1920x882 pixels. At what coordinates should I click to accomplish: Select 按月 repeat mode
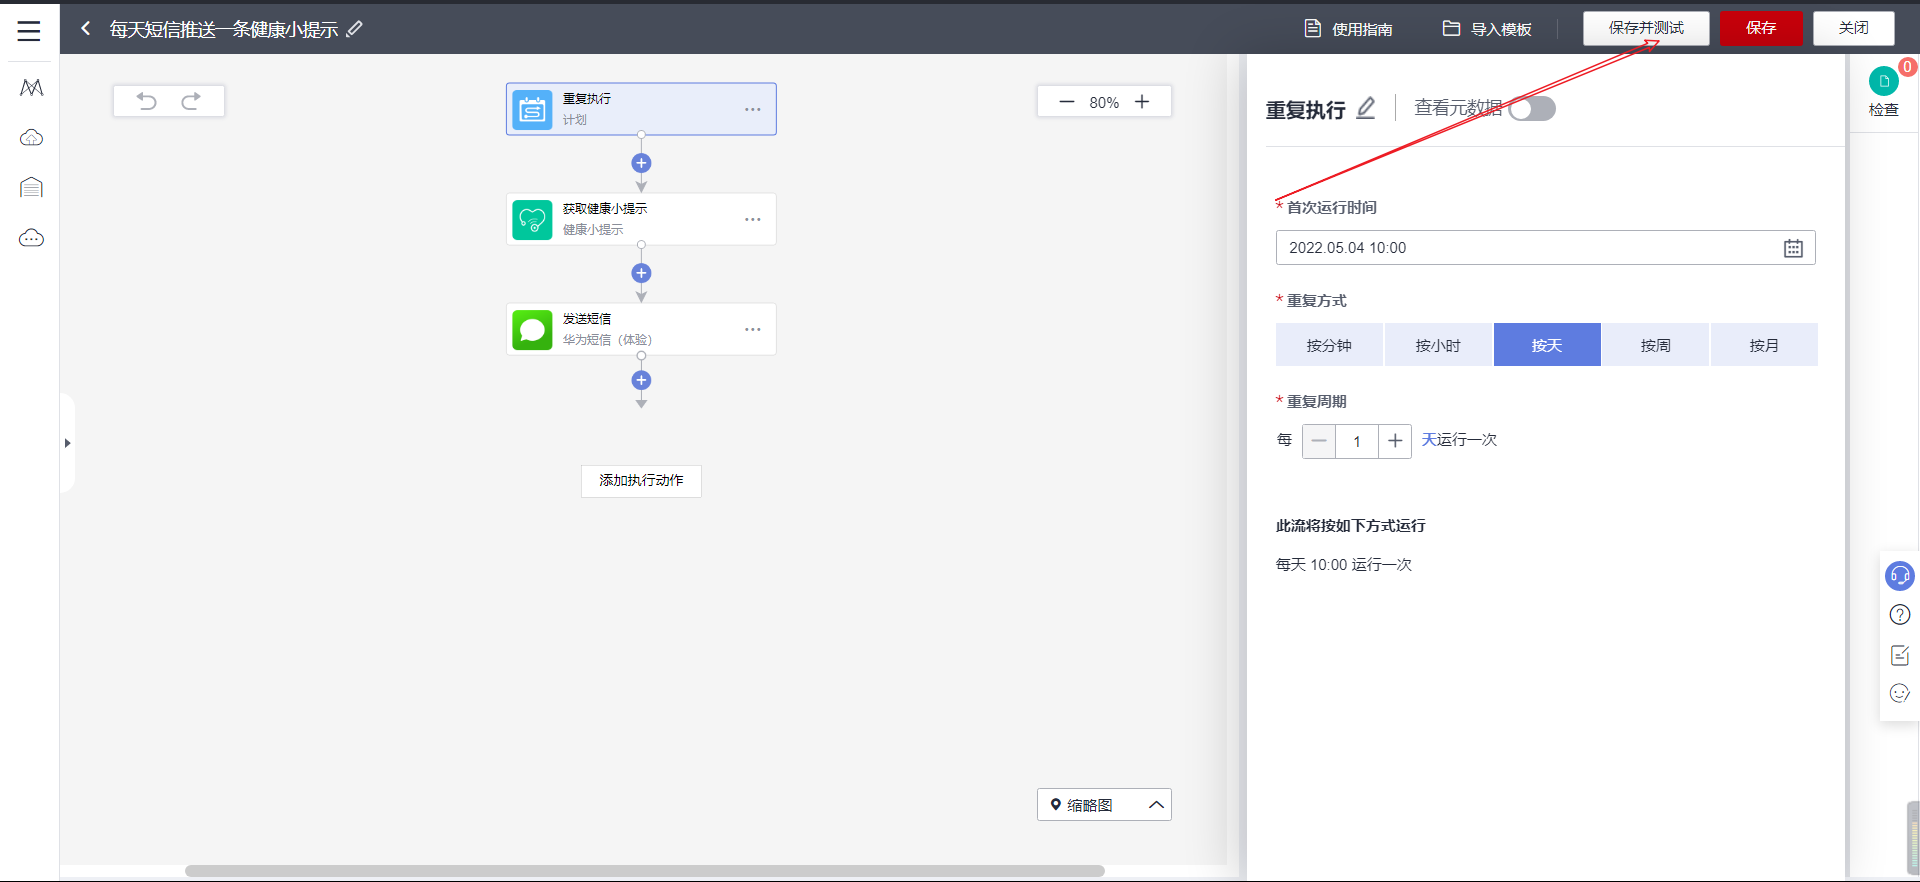1764,345
